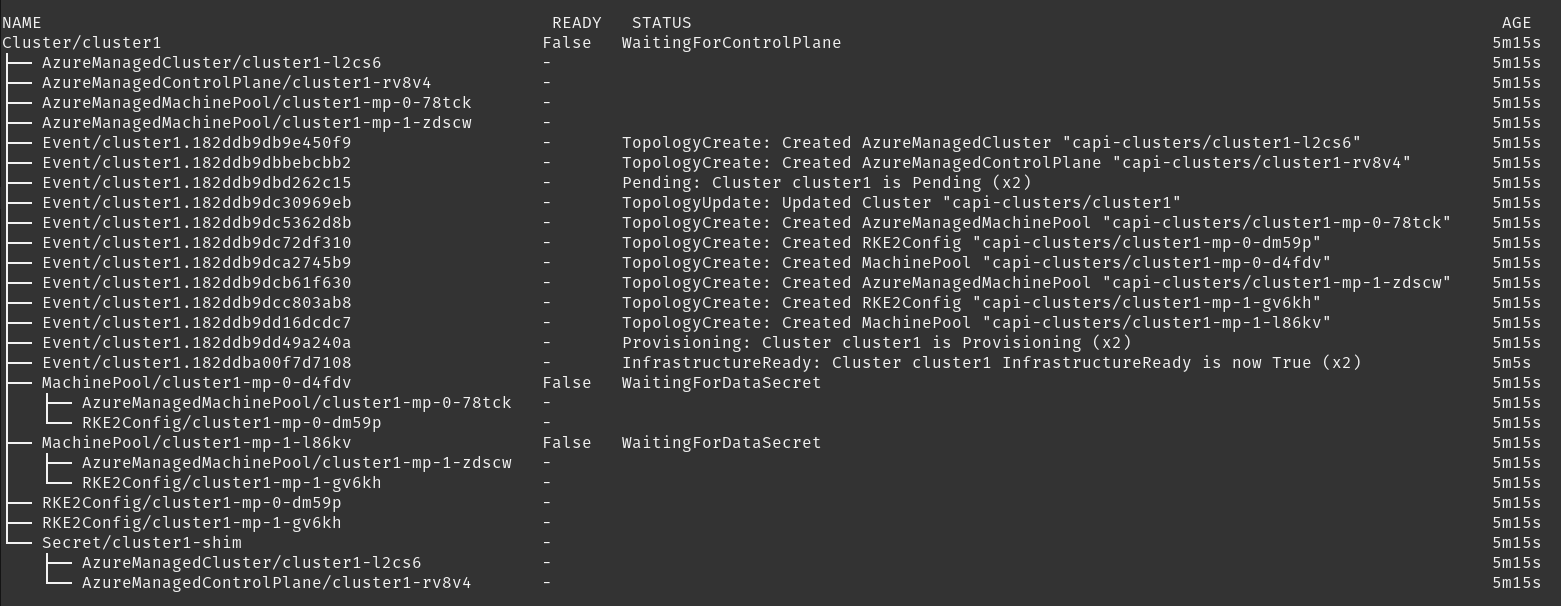Click AzureManagedMachinePool/cluster1-mp-0-78tck nested under MachinePool
This screenshot has width=1561, height=606.
(x=296, y=403)
